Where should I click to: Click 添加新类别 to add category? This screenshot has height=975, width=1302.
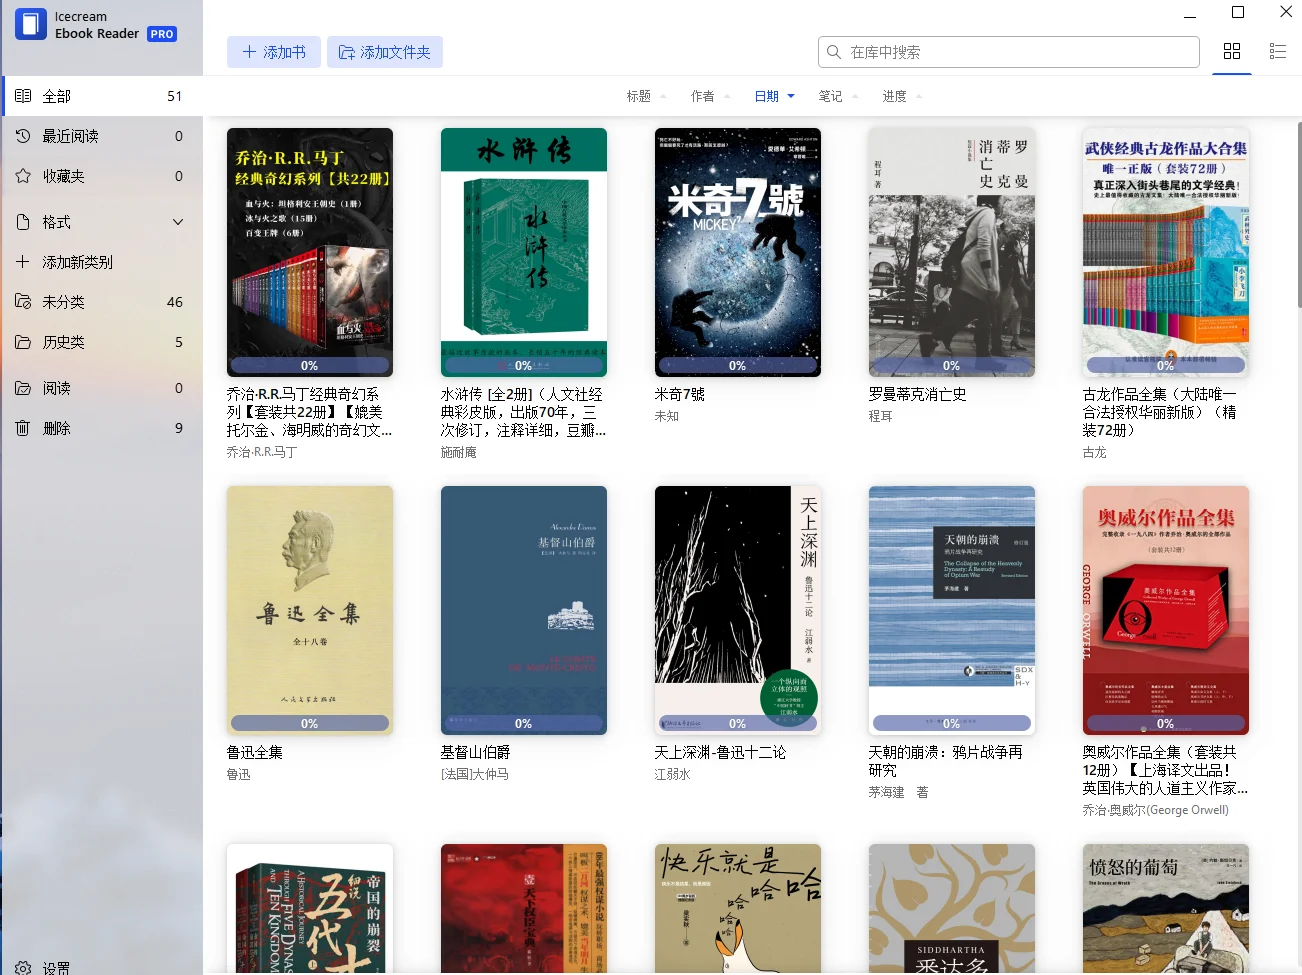click(101, 262)
